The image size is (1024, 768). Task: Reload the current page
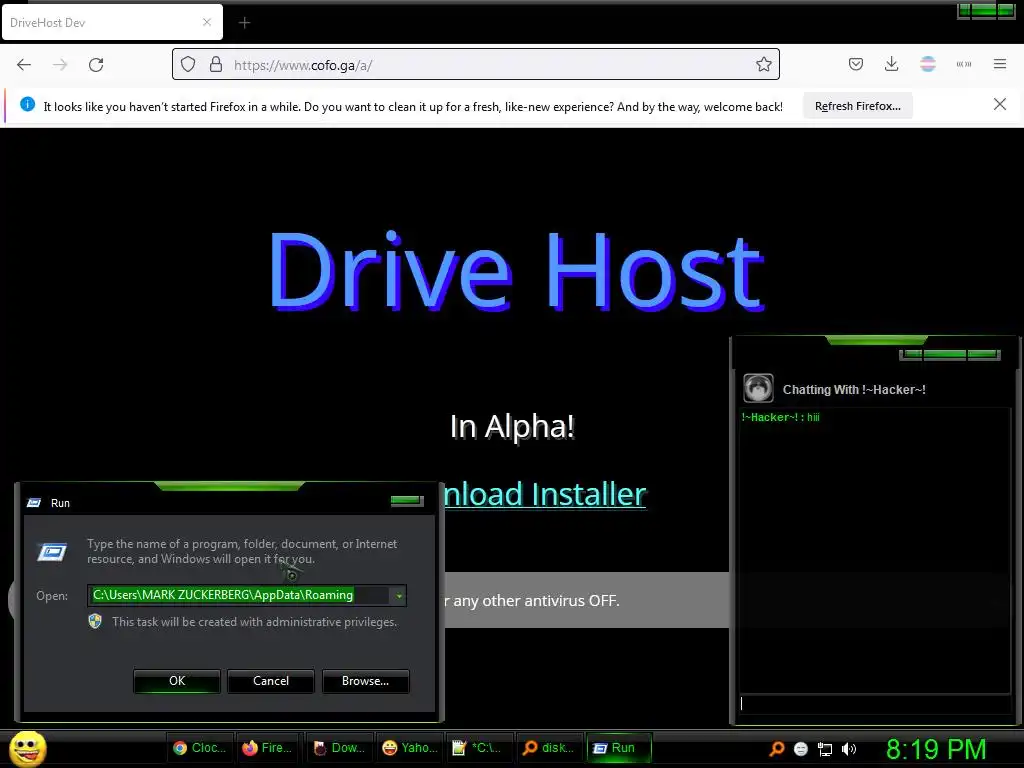pyautogui.click(x=96, y=65)
